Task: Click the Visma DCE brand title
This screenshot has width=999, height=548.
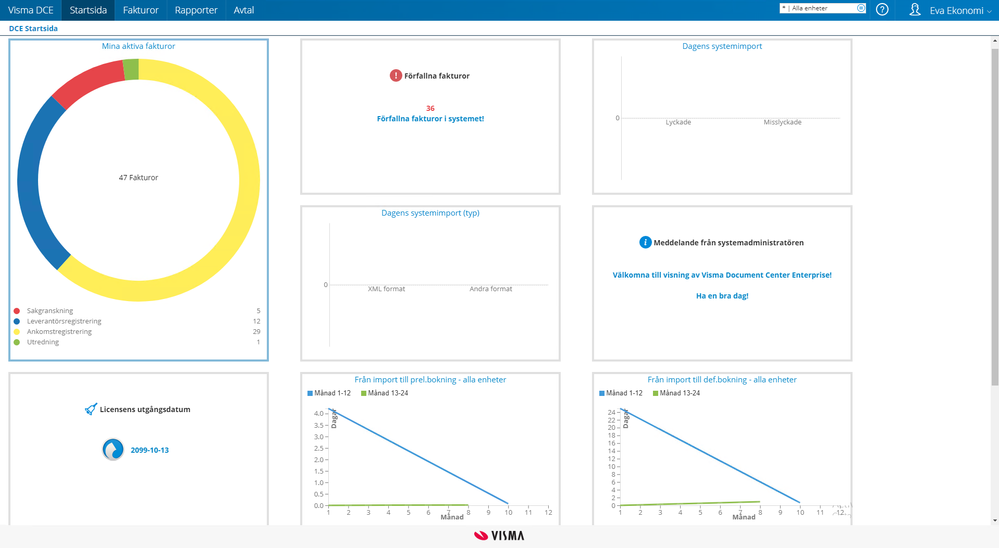Action: coord(31,10)
